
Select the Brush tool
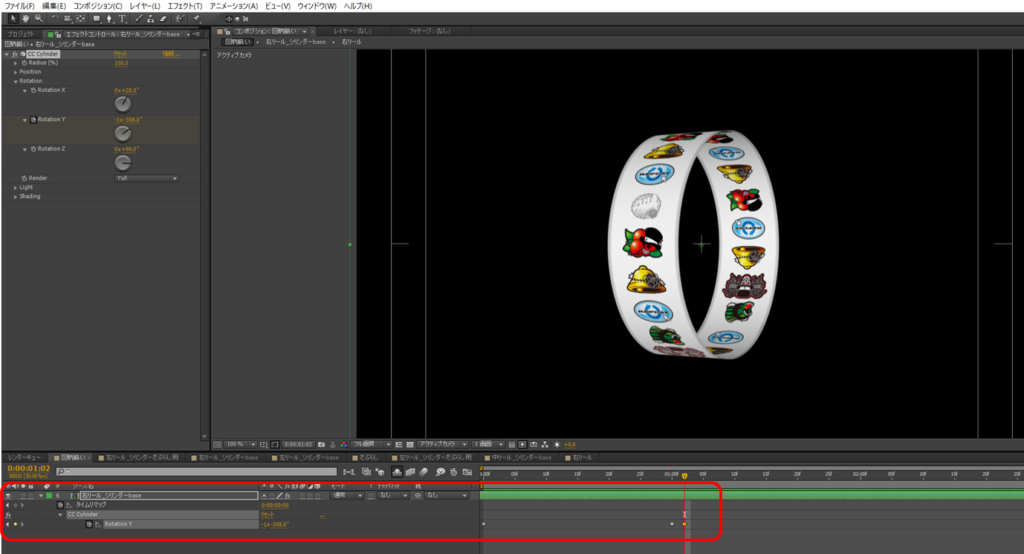point(138,18)
